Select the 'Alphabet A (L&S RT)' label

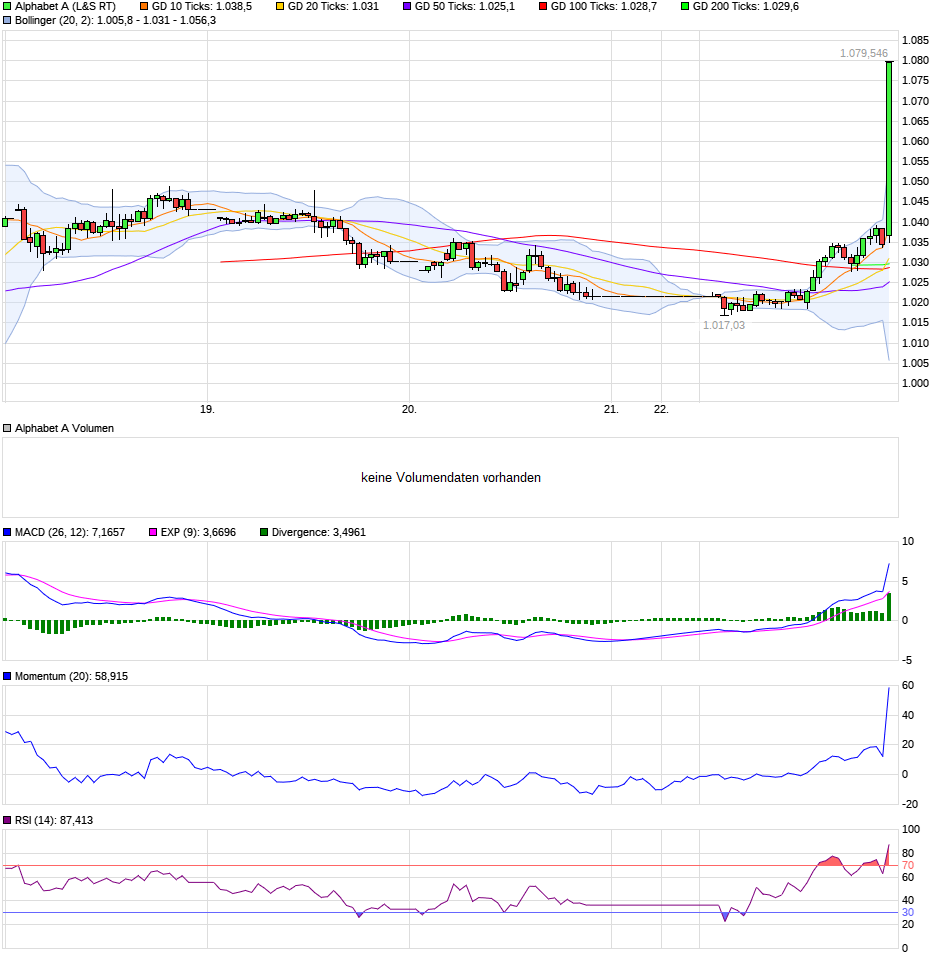[65, 7]
